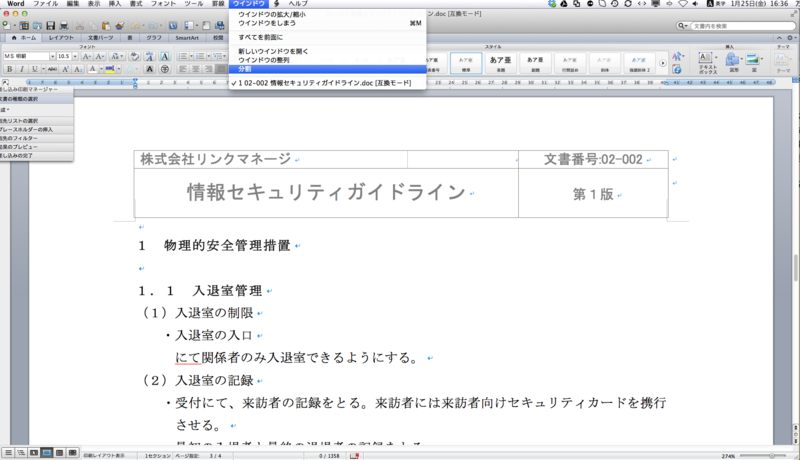Open the template gallery icon
This screenshot has width=800, height=460.
(x=24, y=25)
